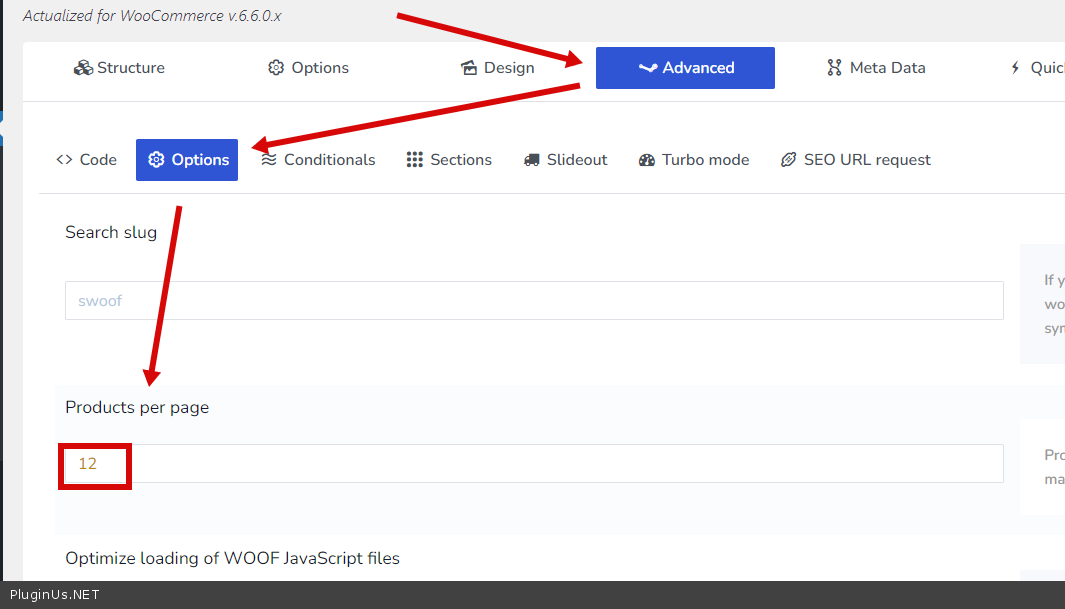Click the wavy lines Conditionals icon

(x=269, y=160)
